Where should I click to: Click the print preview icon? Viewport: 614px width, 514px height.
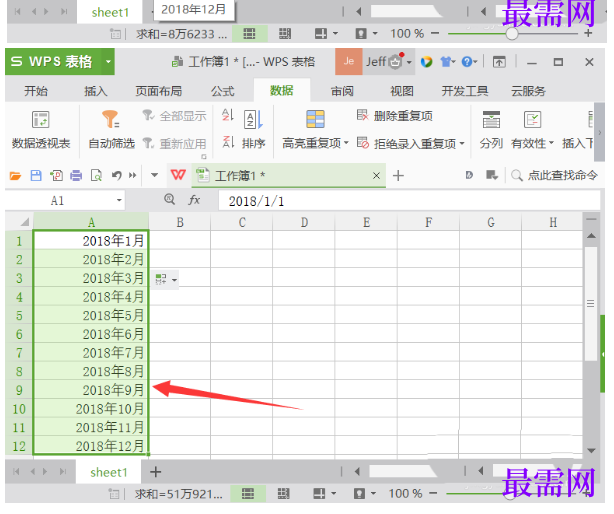[96, 176]
